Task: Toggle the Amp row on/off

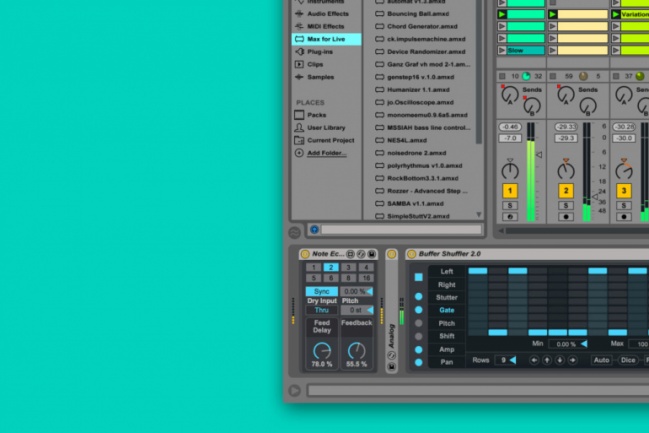Action: [x=418, y=349]
